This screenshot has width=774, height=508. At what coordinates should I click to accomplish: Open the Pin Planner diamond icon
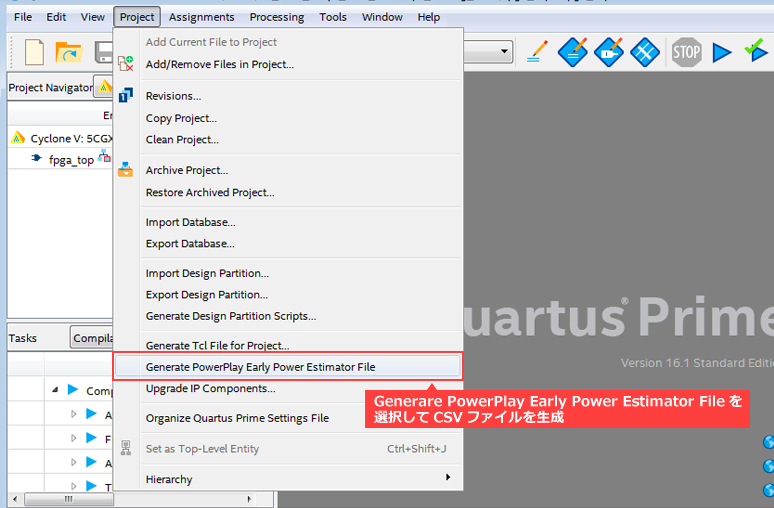click(609, 52)
